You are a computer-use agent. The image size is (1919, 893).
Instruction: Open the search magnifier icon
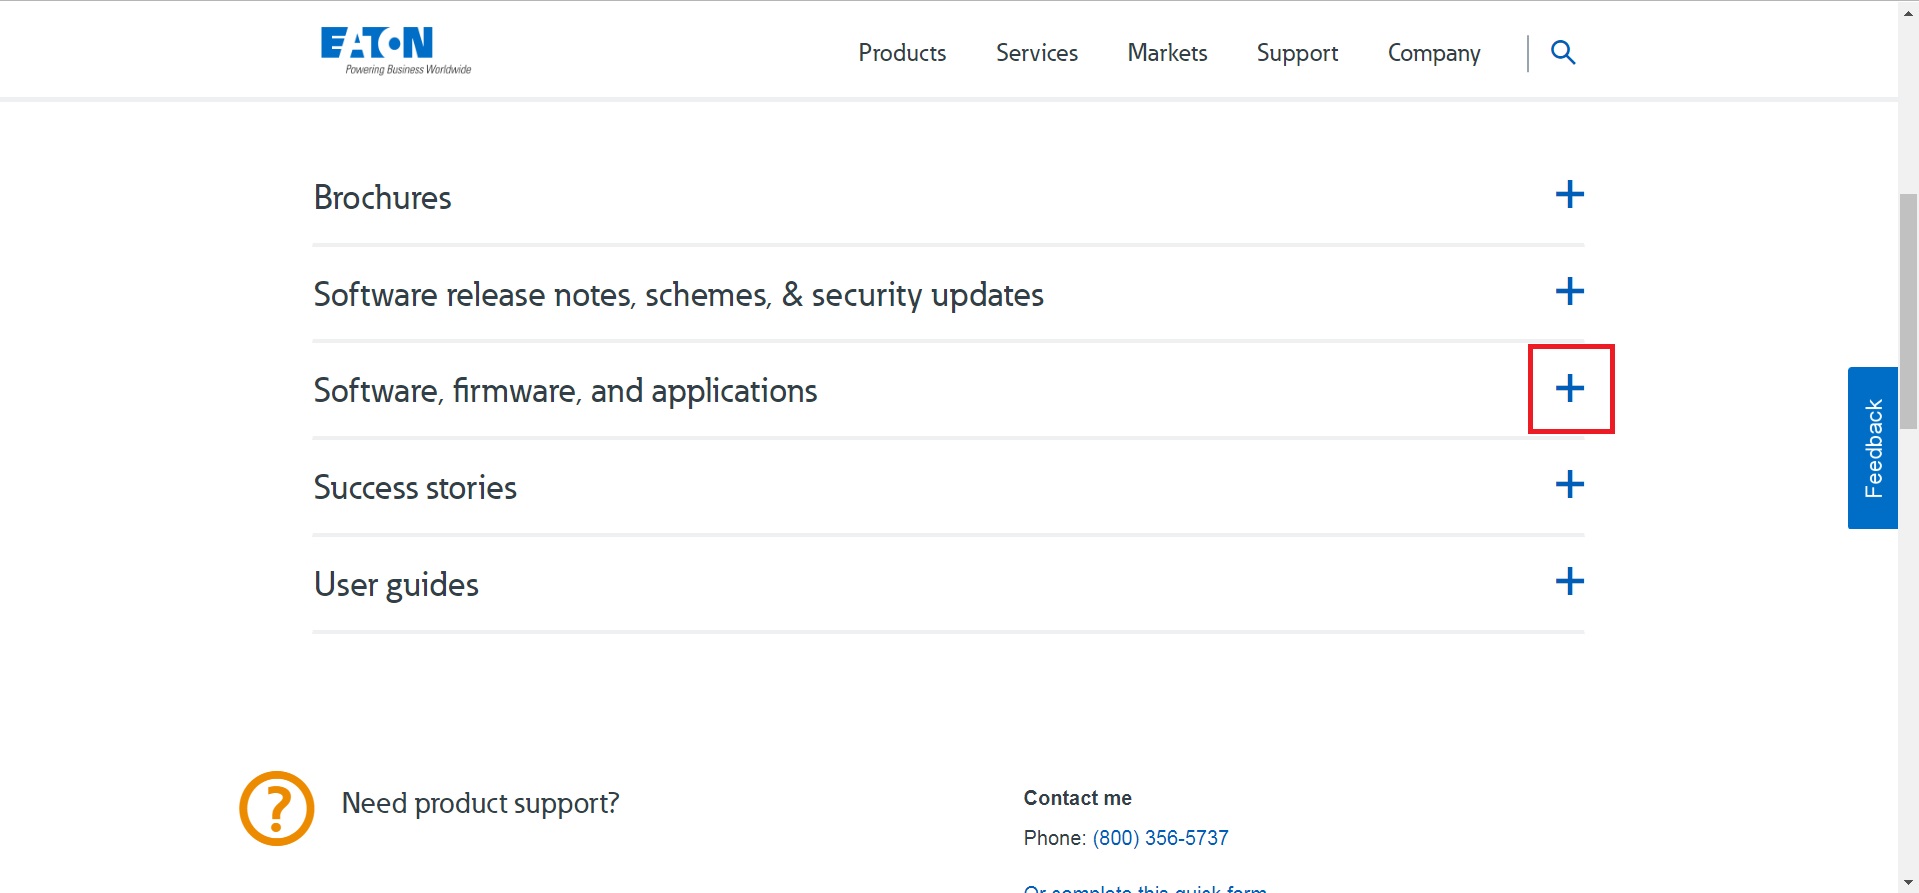1562,53
